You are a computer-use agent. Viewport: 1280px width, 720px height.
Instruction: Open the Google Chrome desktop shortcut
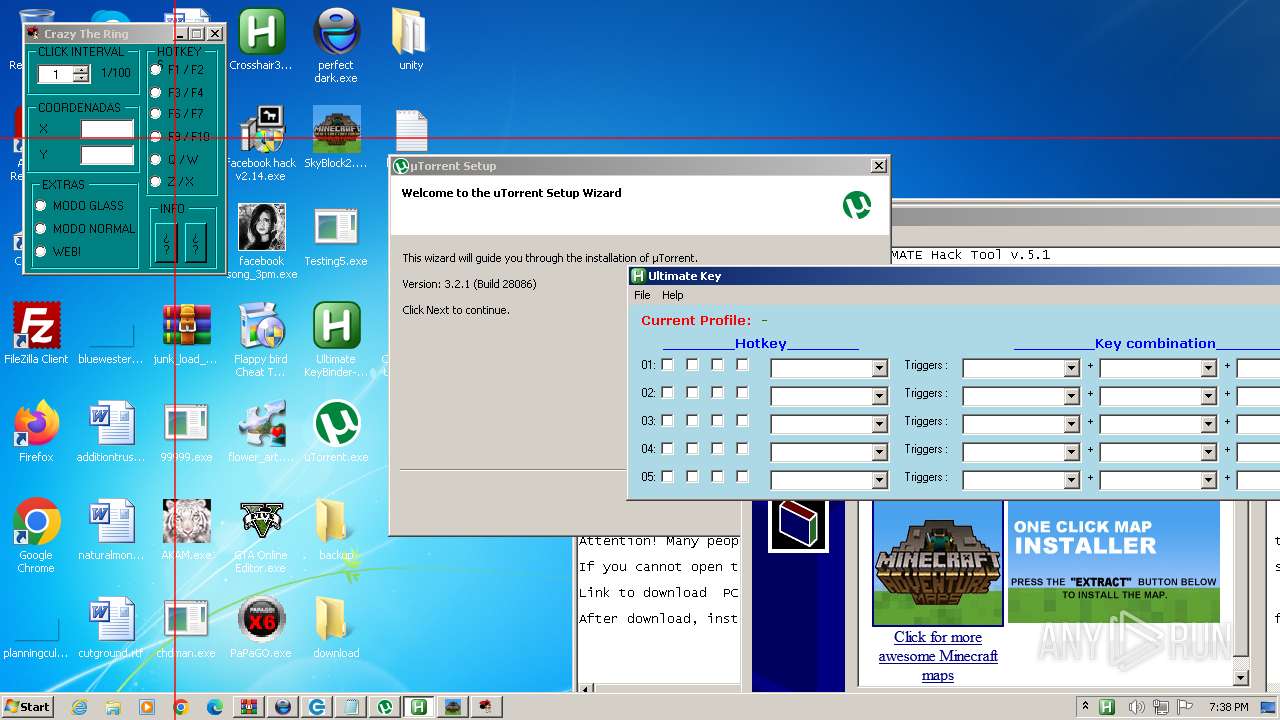pyautogui.click(x=36, y=535)
